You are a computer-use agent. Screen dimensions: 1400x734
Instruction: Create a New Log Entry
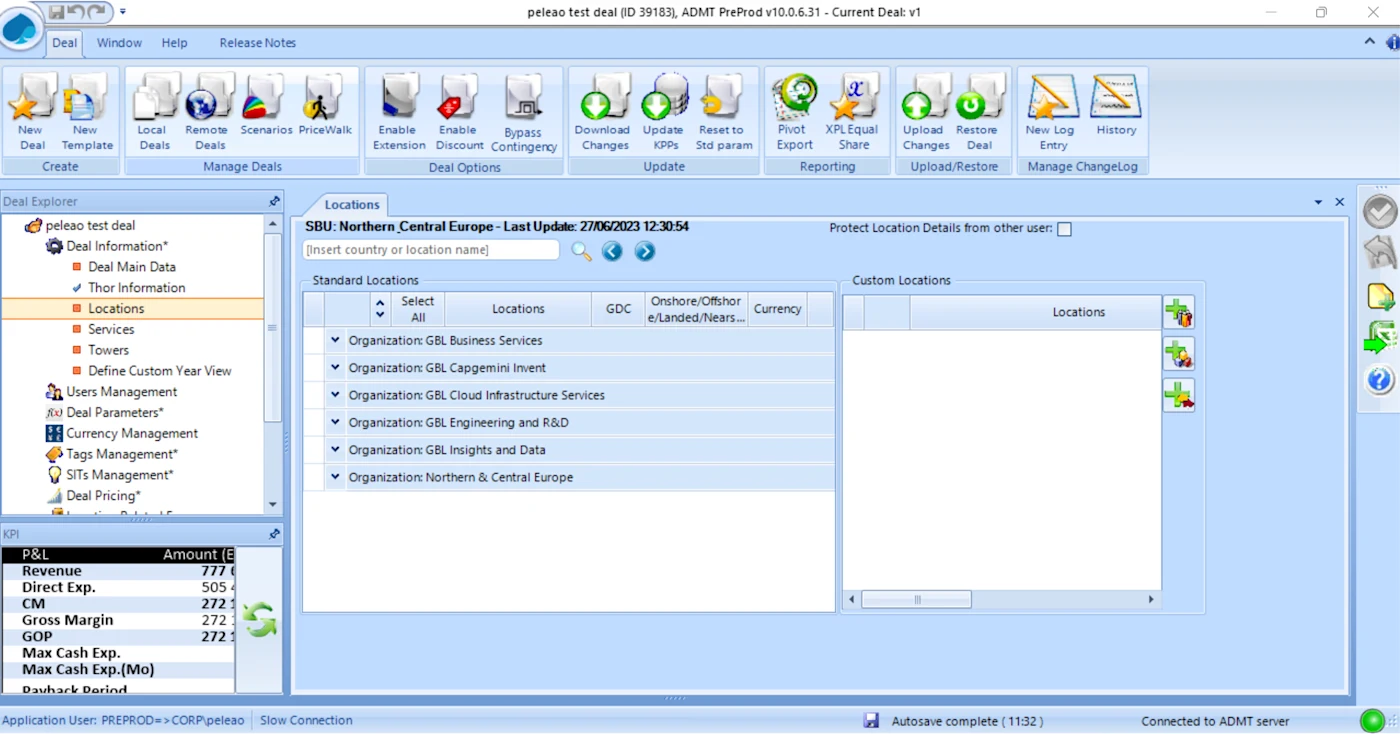(x=1050, y=113)
